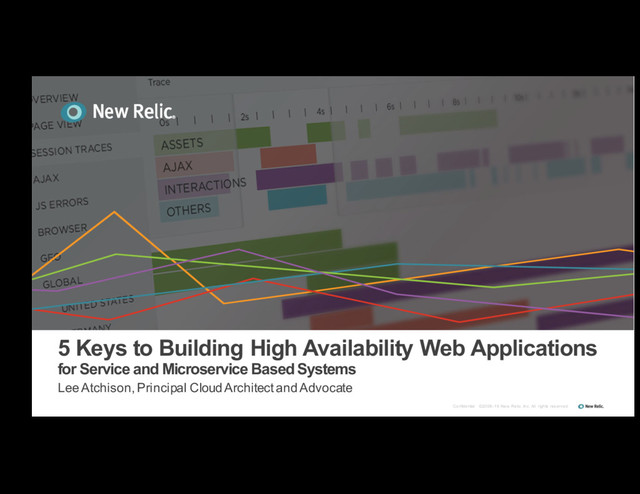Select the title '5 Keys to Building High Availability Web Applications'
The width and height of the screenshot is (640, 494).
[x=327, y=348]
